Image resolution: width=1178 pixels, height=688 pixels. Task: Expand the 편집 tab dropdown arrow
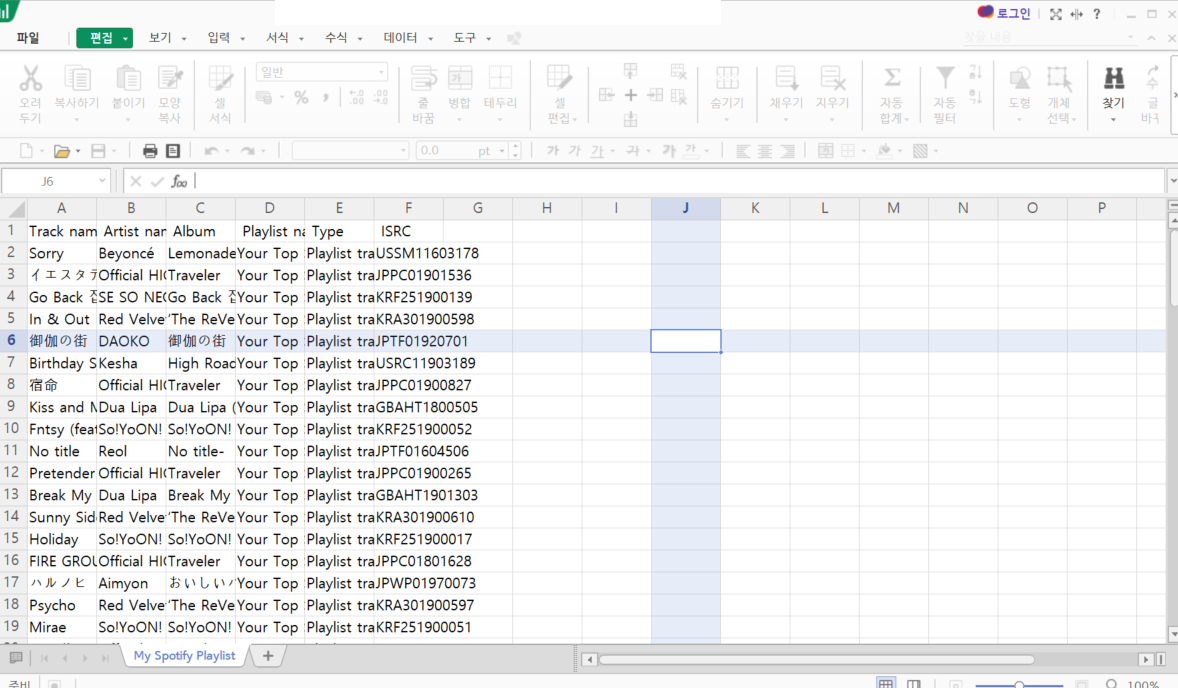coord(125,38)
